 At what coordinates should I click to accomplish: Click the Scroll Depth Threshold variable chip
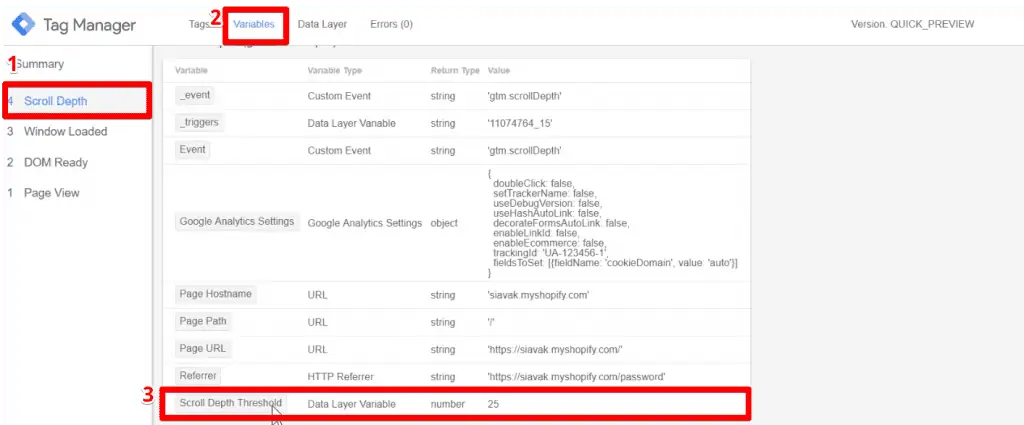pyautogui.click(x=231, y=403)
